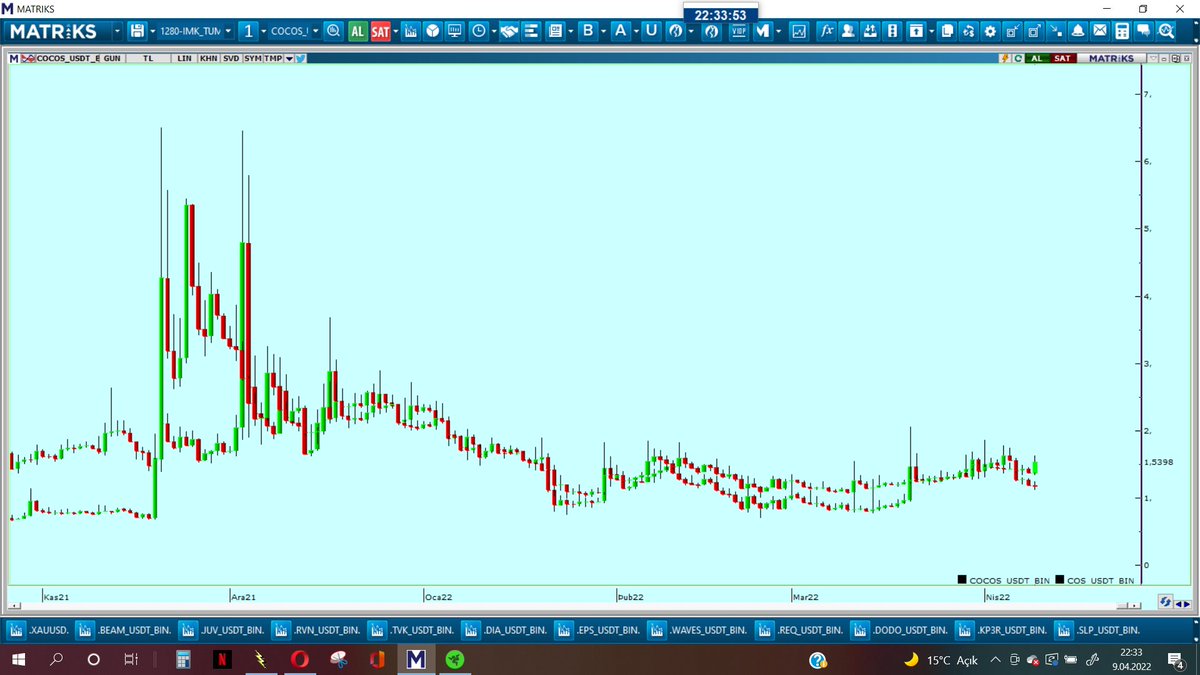This screenshot has height=675, width=1200.
Task: Click the copy pages icon in toolbar
Action: [x=946, y=31]
